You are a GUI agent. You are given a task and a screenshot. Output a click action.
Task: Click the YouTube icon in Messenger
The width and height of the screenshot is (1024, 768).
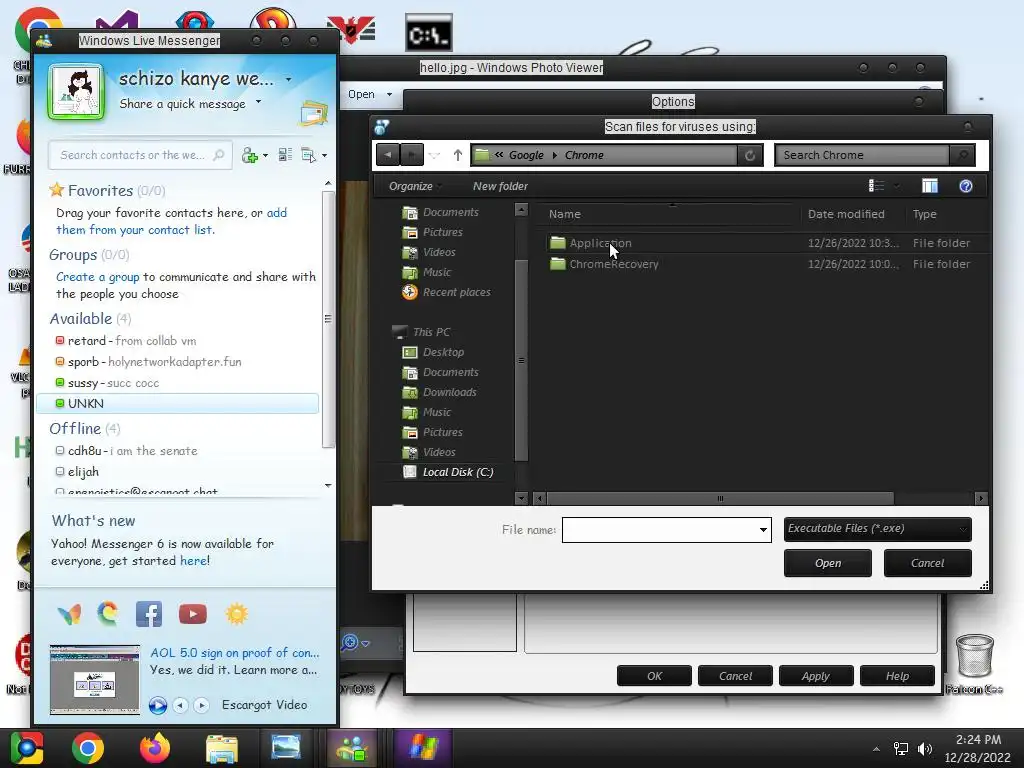[193, 614]
